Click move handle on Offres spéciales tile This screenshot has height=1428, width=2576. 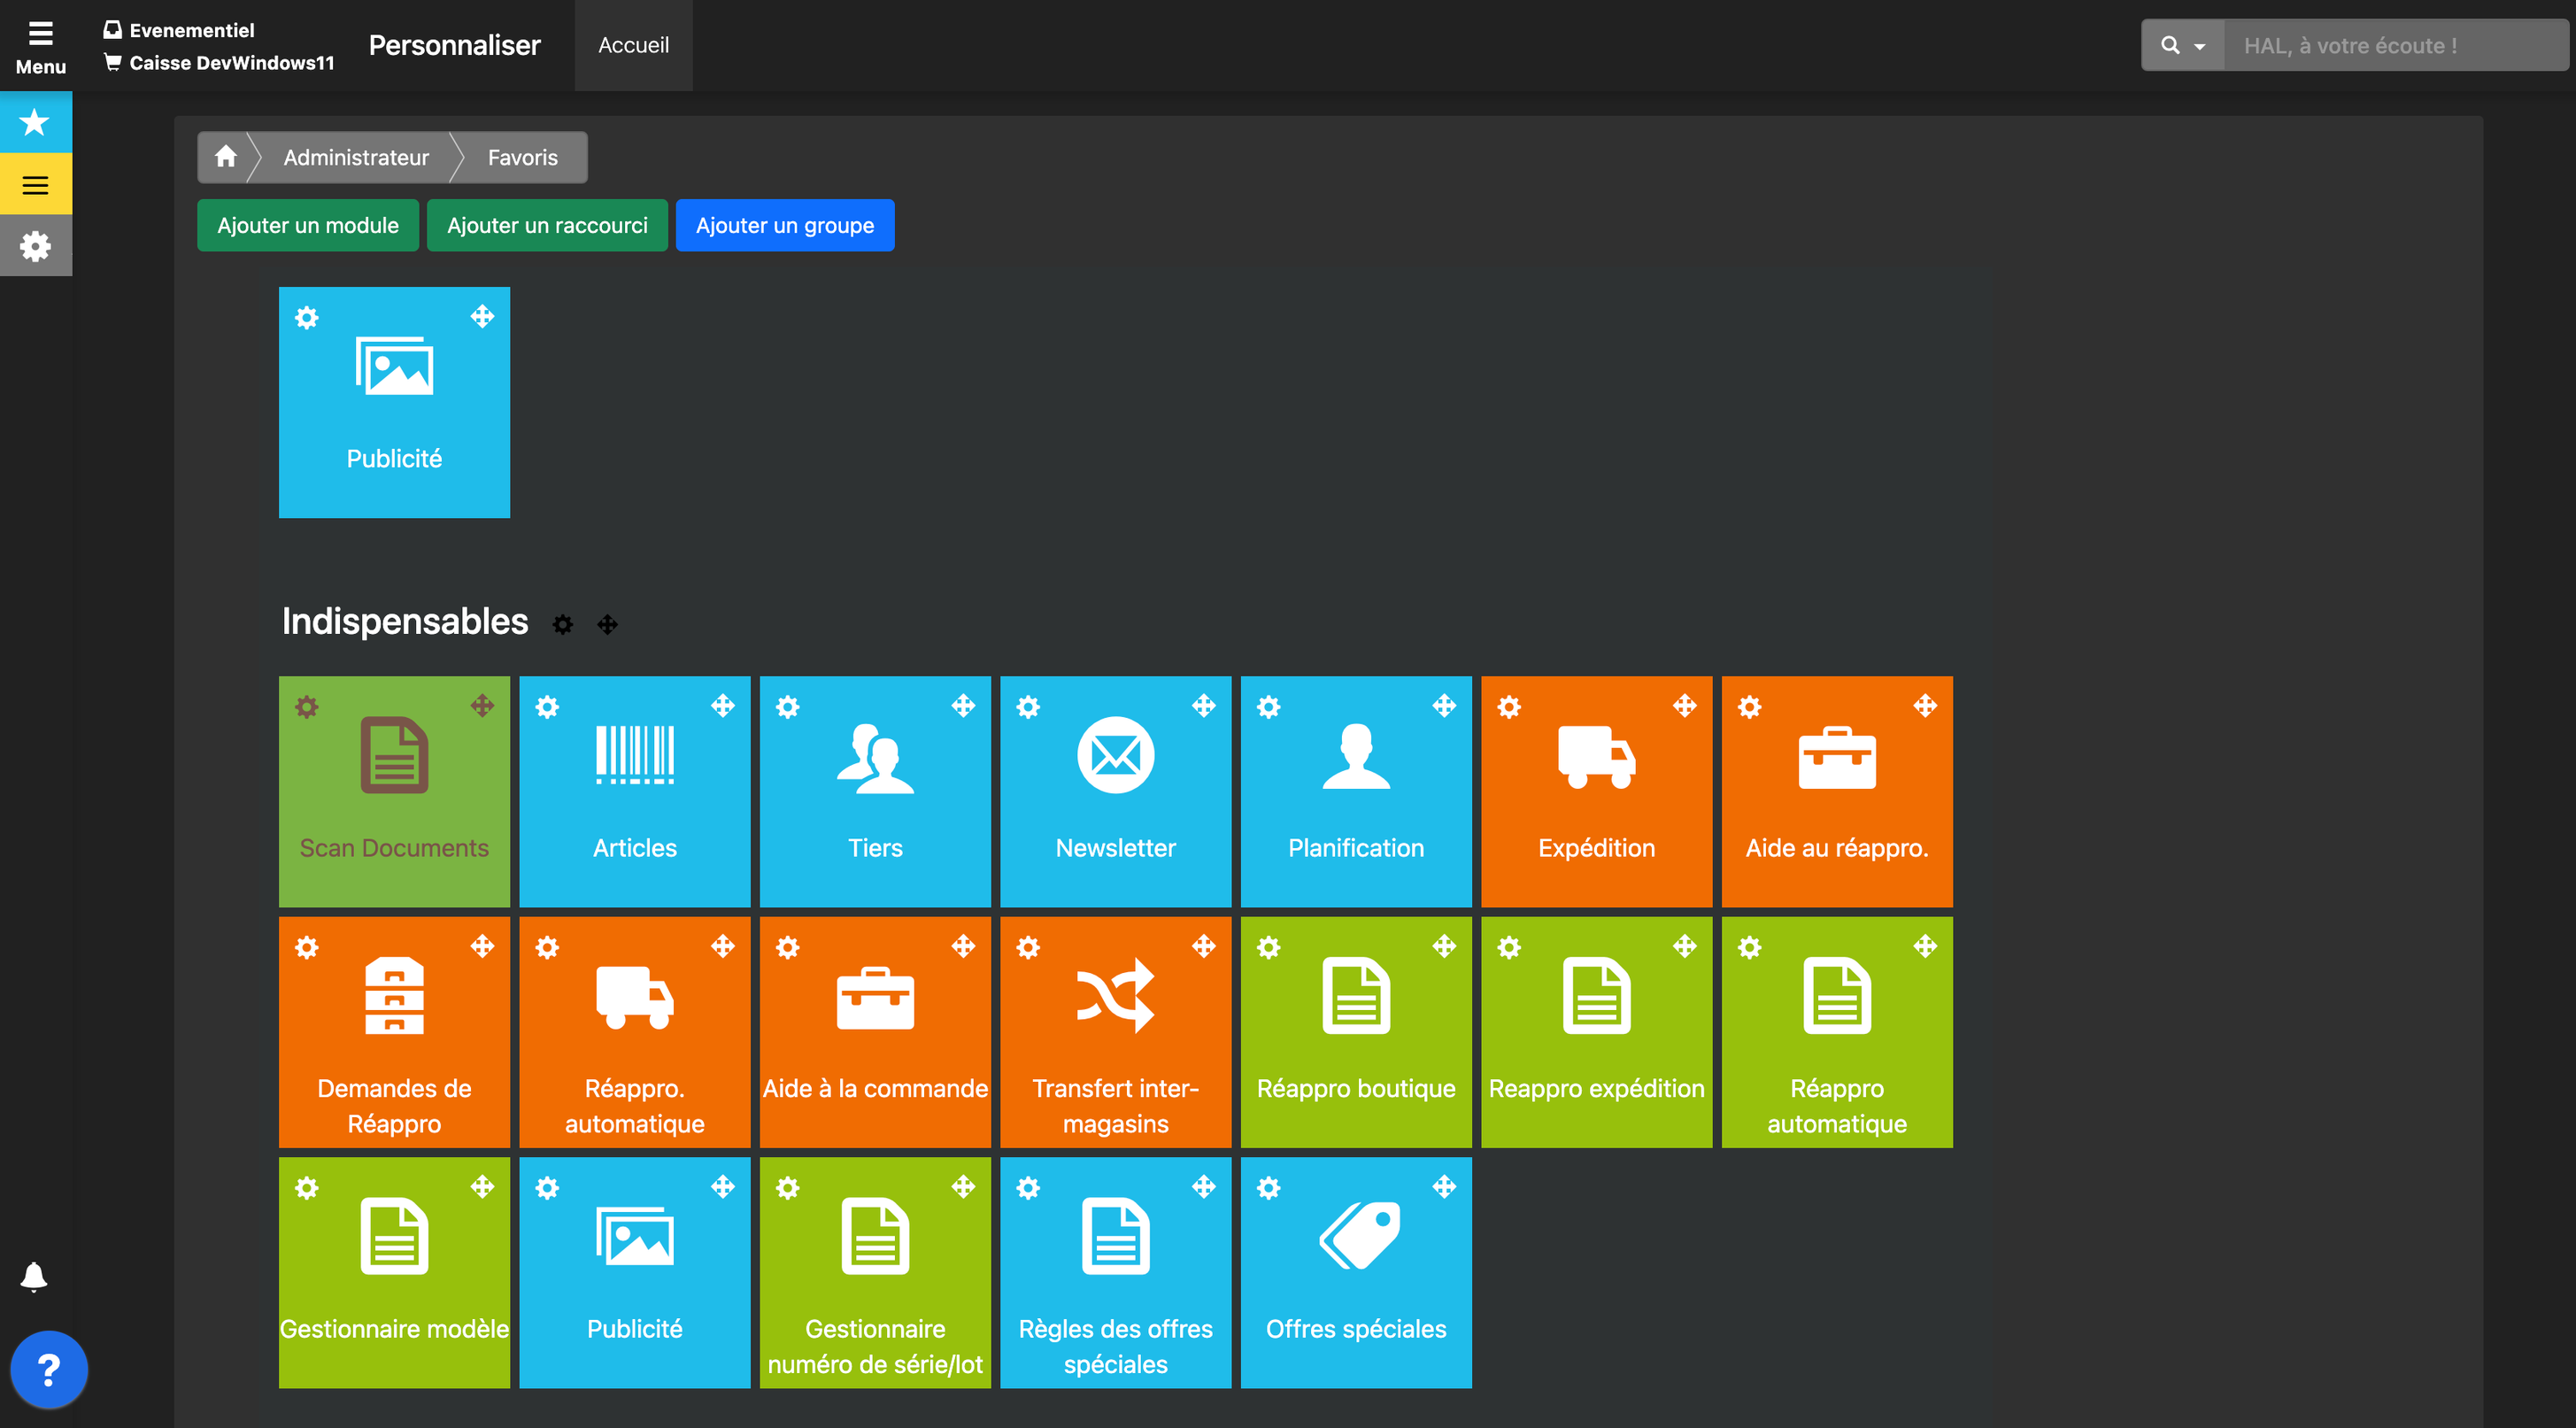(1444, 1187)
